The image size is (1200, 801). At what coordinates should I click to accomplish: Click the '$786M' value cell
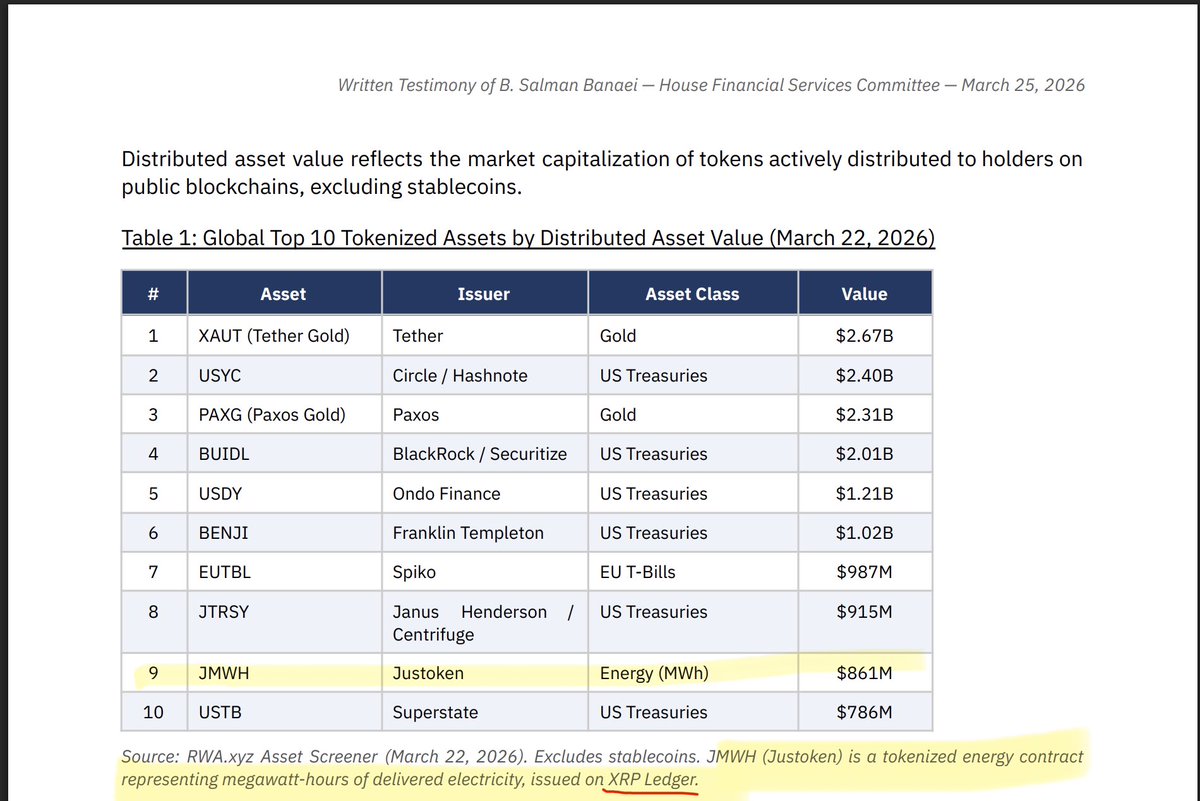[865, 712]
